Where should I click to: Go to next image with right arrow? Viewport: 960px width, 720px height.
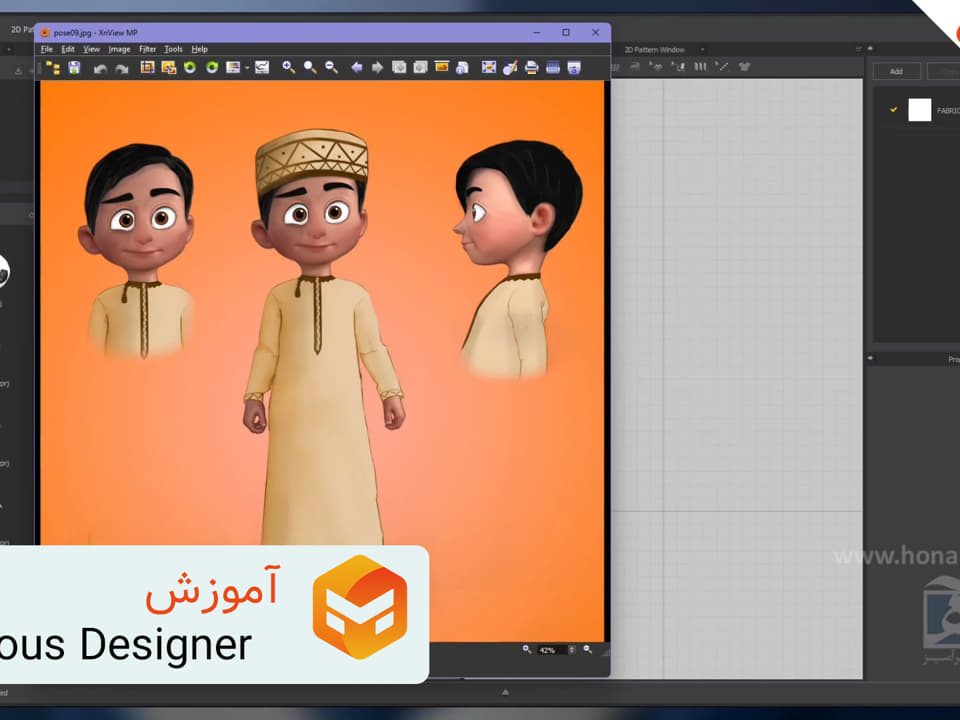pos(377,67)
